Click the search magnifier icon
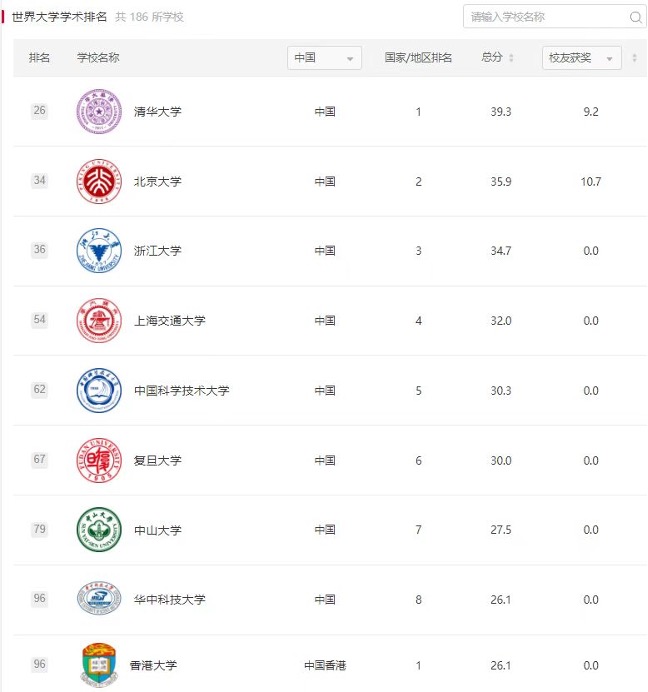The image size is (648, 692). tap(635, 17)
